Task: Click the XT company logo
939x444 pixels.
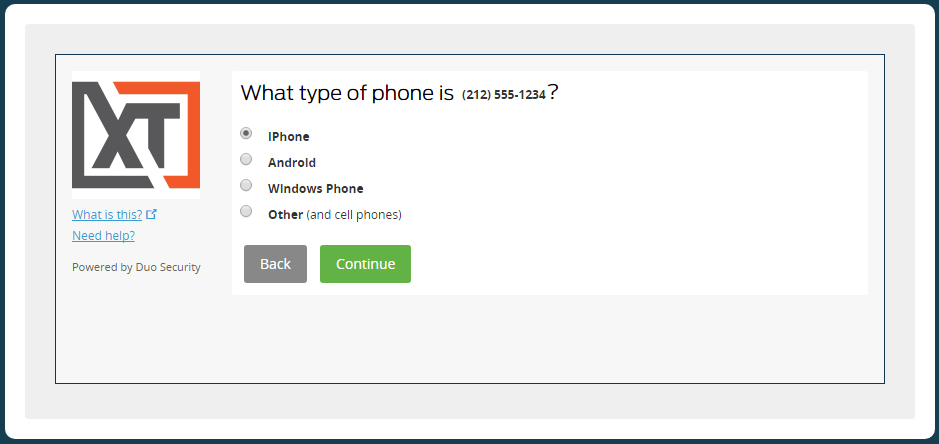Action: [136, 135]
